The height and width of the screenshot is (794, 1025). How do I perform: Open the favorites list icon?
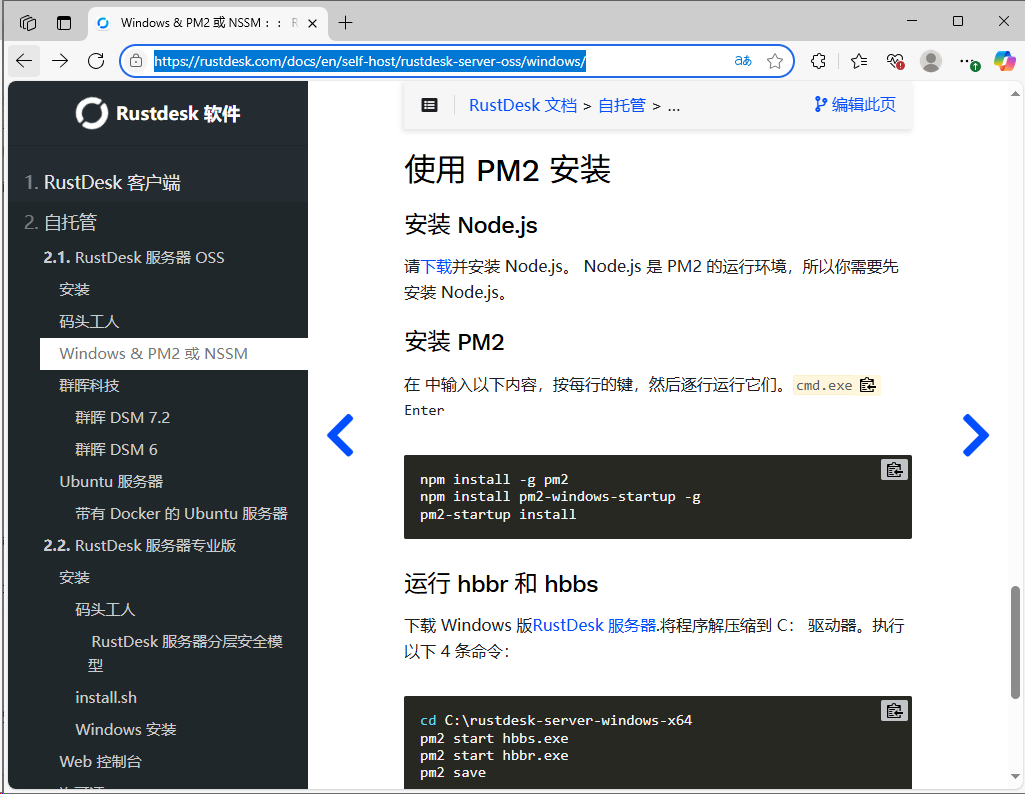859,61
